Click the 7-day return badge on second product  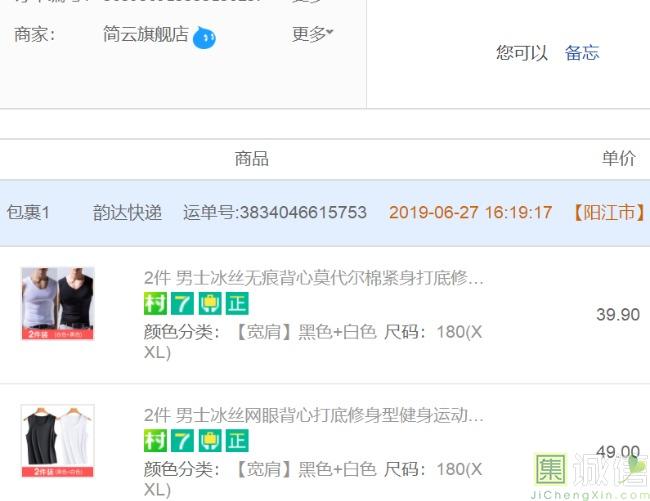[x=182, y=440]
